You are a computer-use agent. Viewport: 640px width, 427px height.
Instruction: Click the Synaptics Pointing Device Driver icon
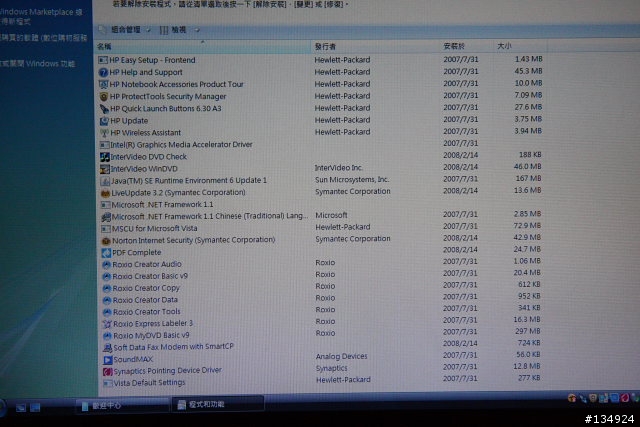coord(108,372)
